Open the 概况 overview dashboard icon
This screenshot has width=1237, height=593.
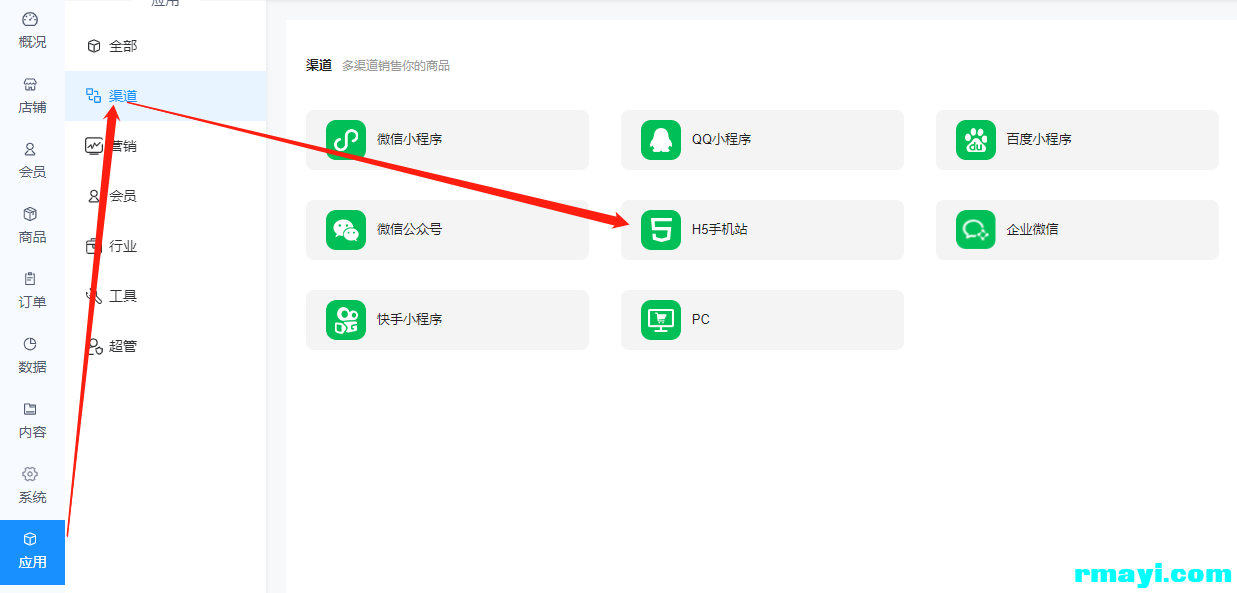point(30,19)
